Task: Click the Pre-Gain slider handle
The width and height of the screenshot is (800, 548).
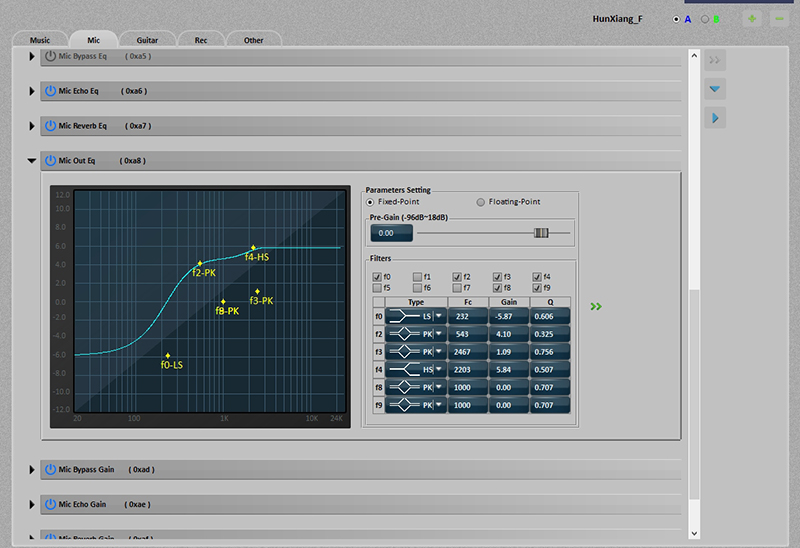Action: 541,233
